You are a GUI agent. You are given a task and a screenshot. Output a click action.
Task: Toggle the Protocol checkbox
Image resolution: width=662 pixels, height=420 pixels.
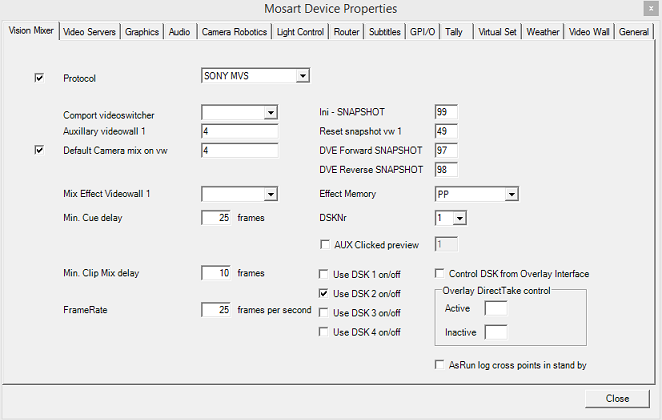pos(40,77)
